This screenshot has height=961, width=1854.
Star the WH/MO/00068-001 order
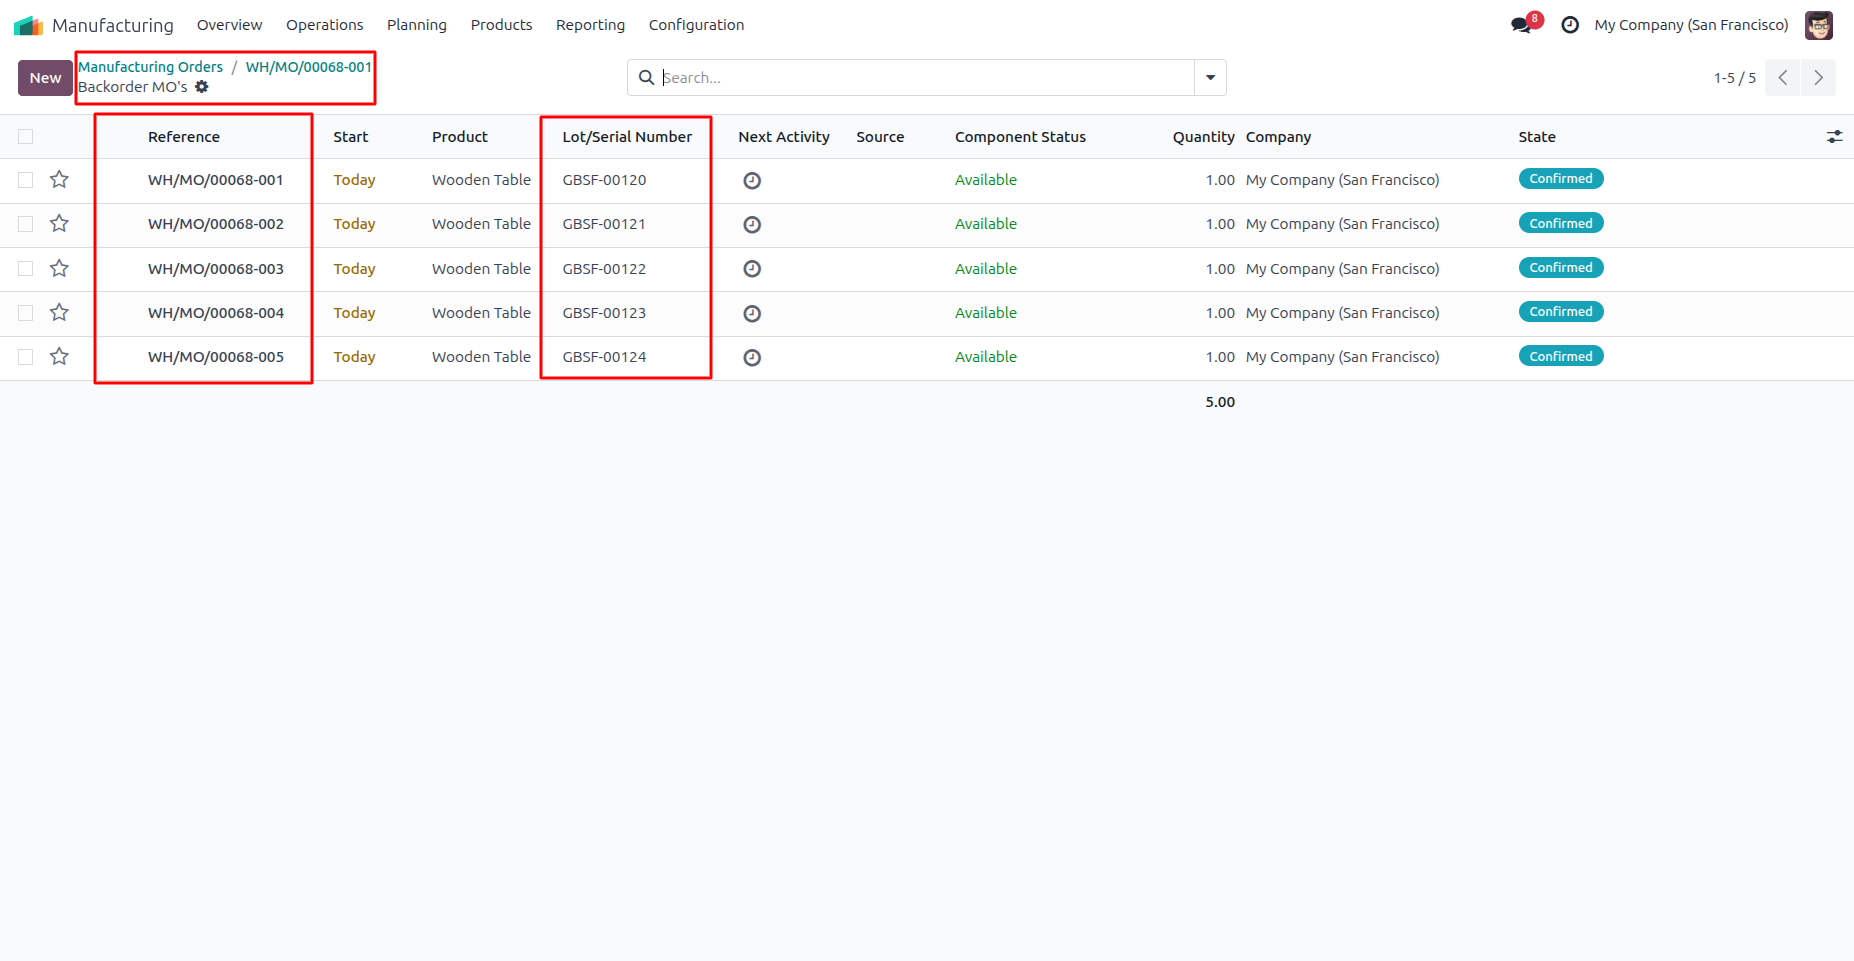click(60, 180)
